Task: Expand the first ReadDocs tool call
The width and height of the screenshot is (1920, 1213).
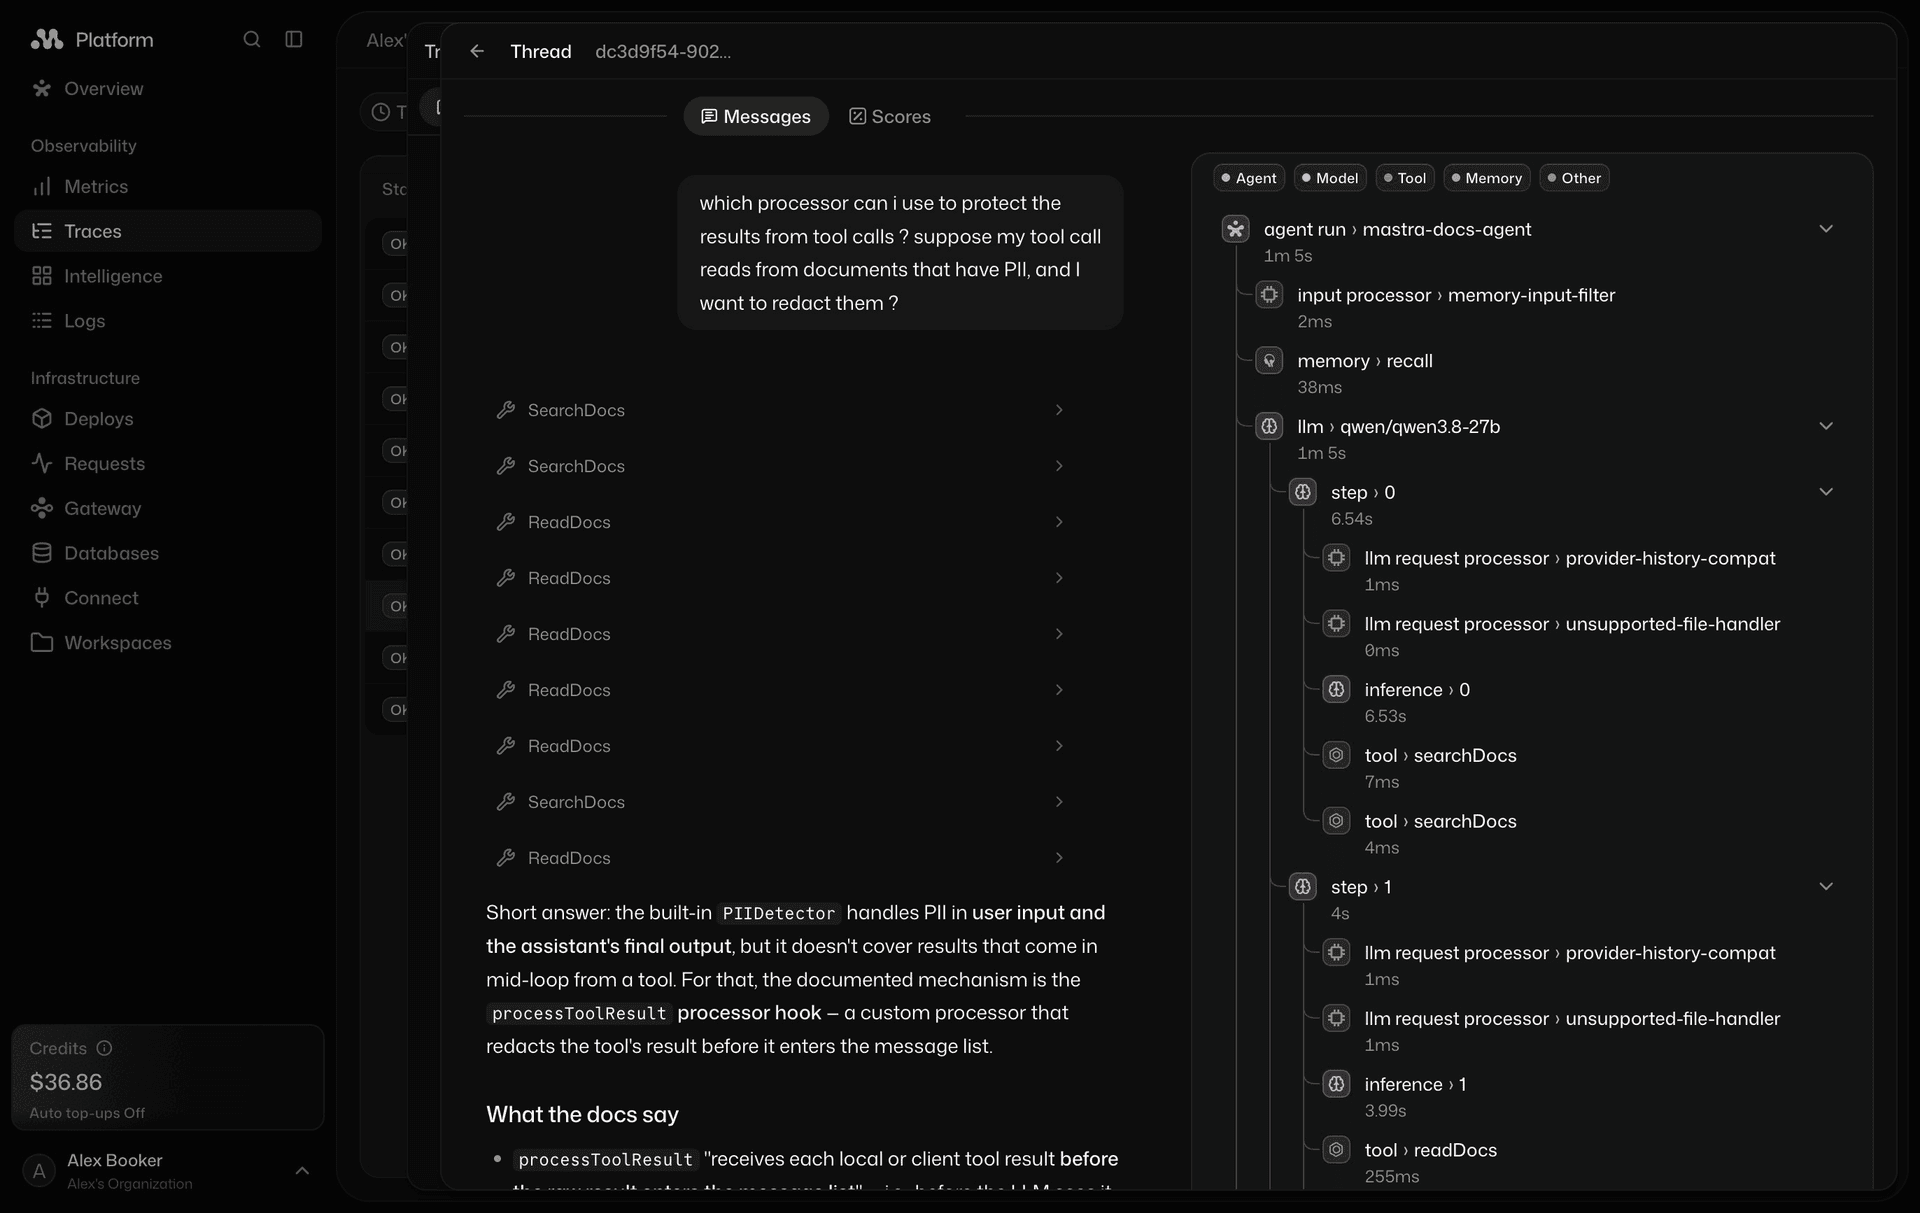Action: 780,523
